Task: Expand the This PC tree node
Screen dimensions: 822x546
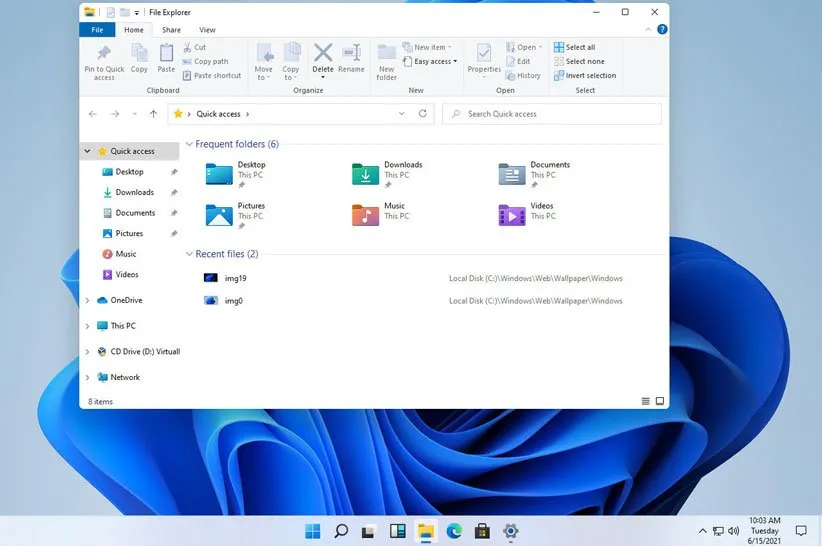Action: 88,326
